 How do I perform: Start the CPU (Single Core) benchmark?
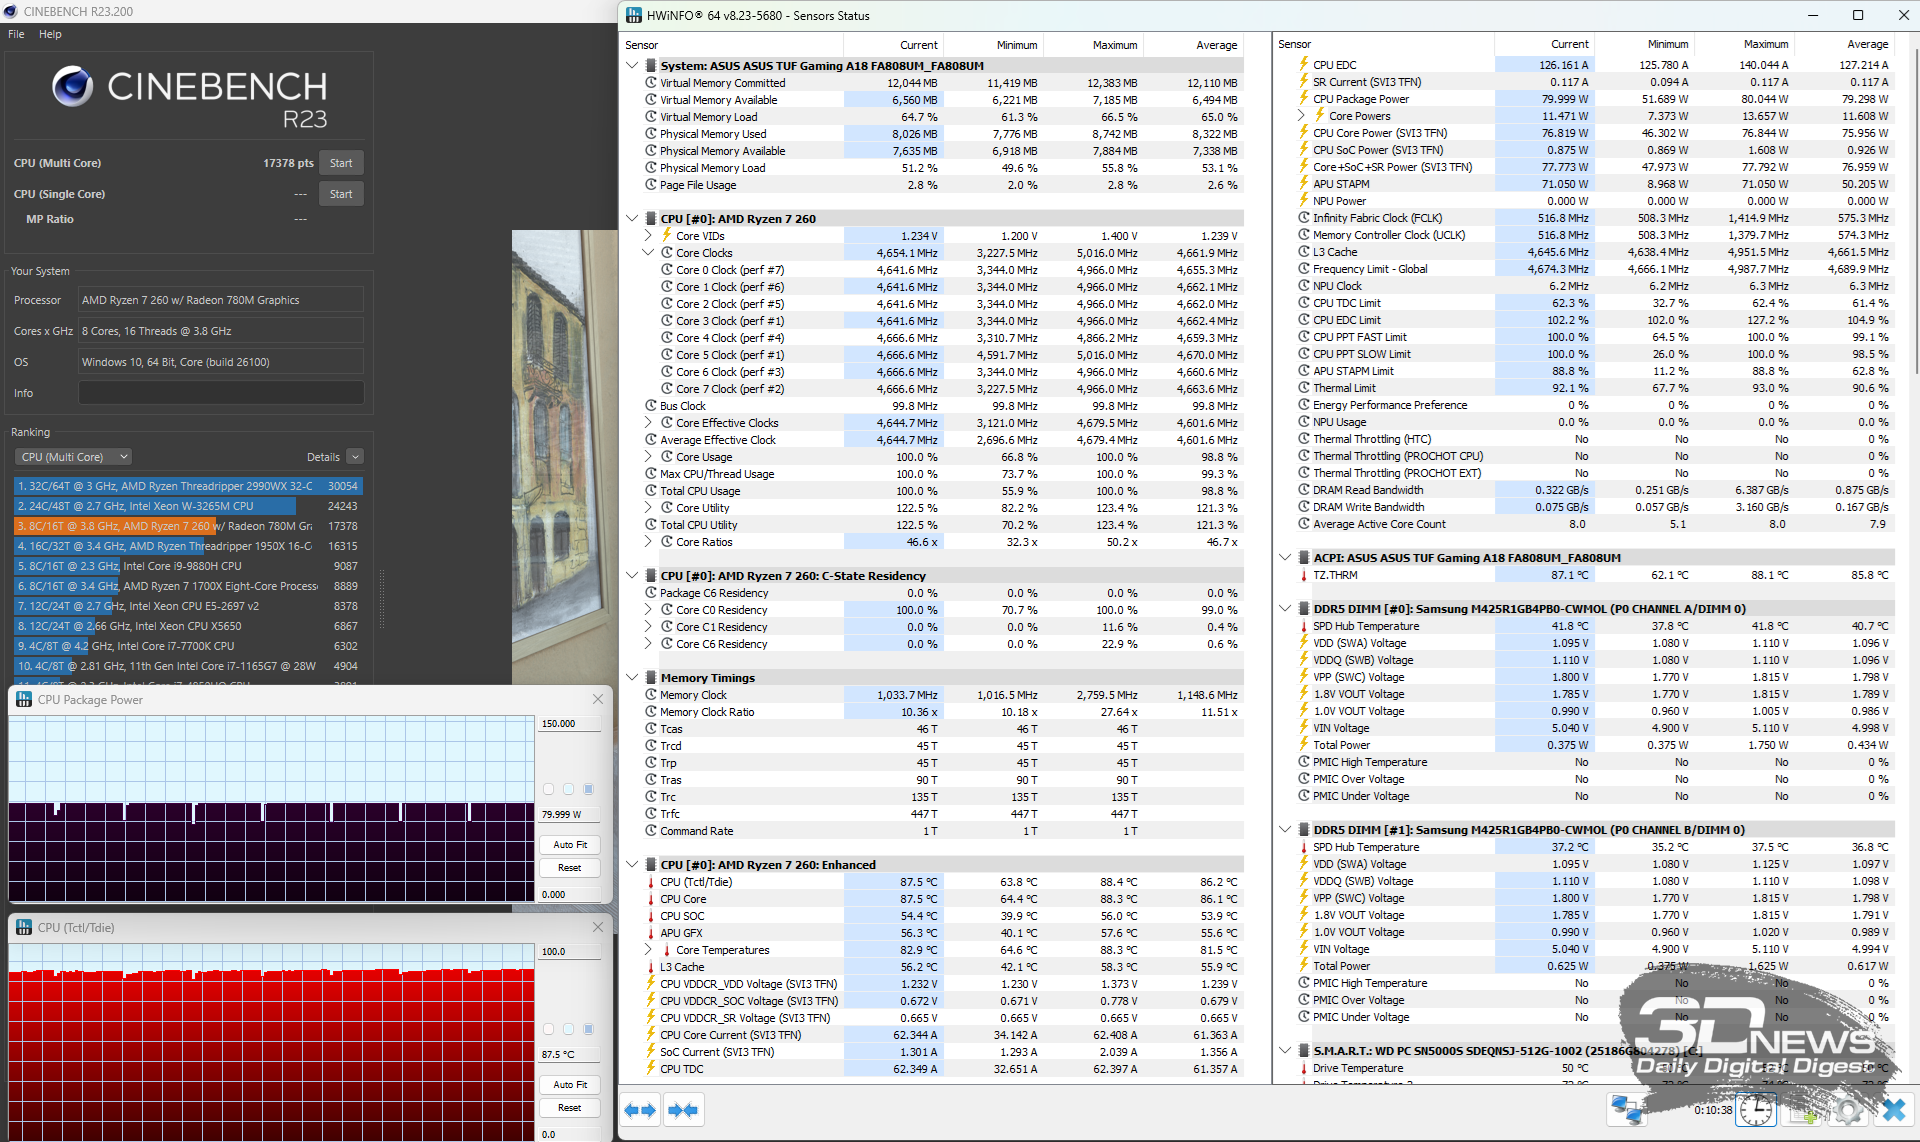click(x=341, y=194)
